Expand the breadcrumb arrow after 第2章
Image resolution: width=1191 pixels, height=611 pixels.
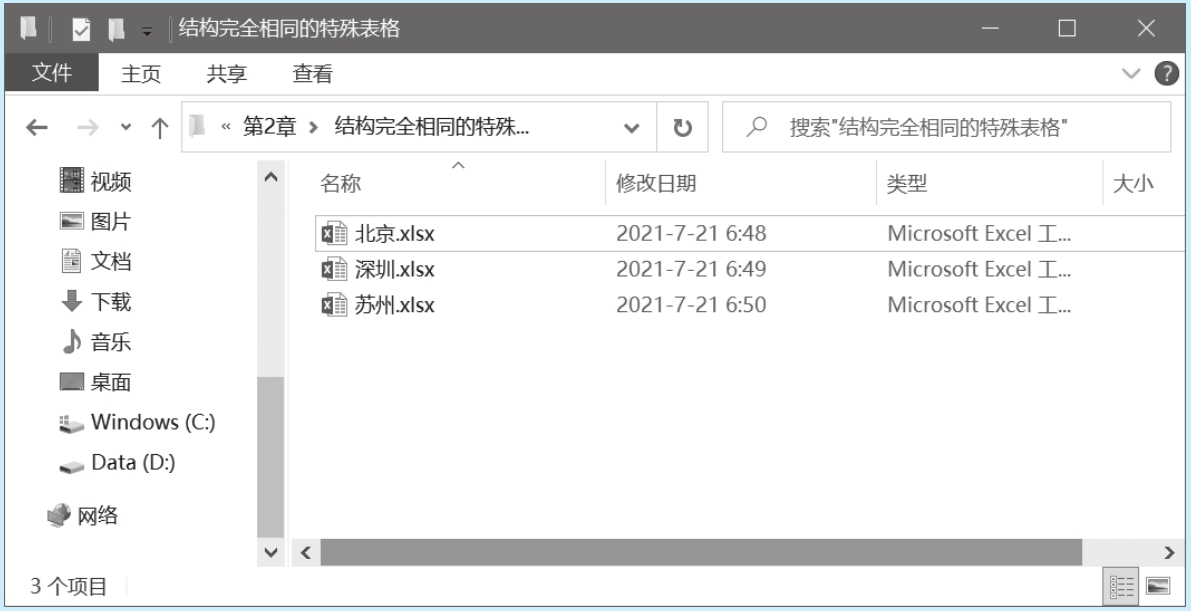point(314,127)
